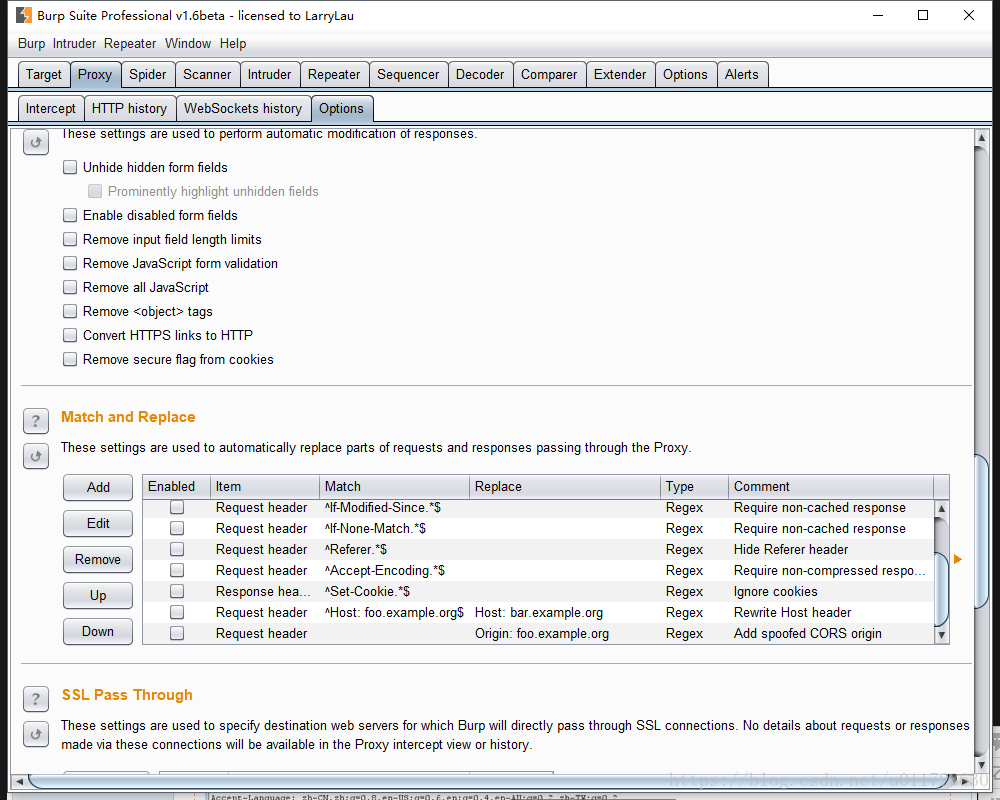The image size is (1000, 800).
Task: Restore defaults for SSL Pass Through section
Action: [36, 734]
